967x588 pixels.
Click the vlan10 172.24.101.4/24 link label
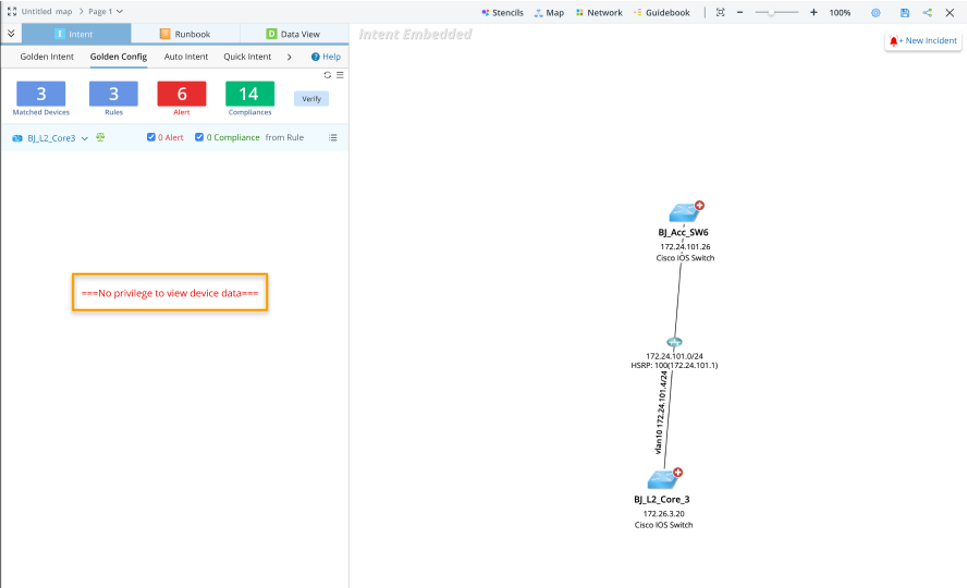(x=661, y=413)
